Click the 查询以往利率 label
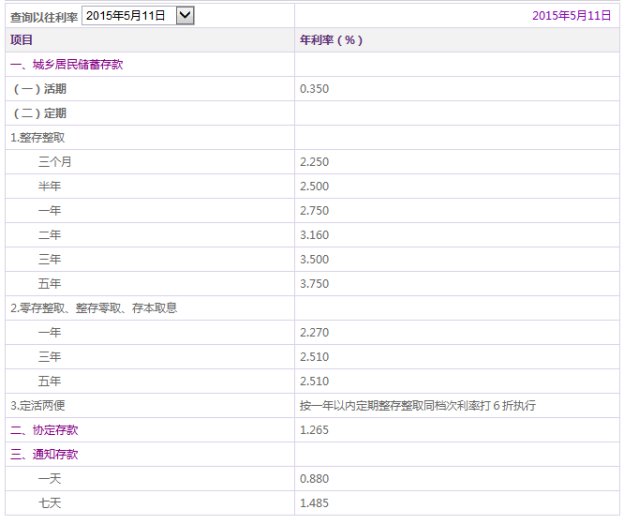The width and height of the screenshot is (625, 520). click(44, 17)
